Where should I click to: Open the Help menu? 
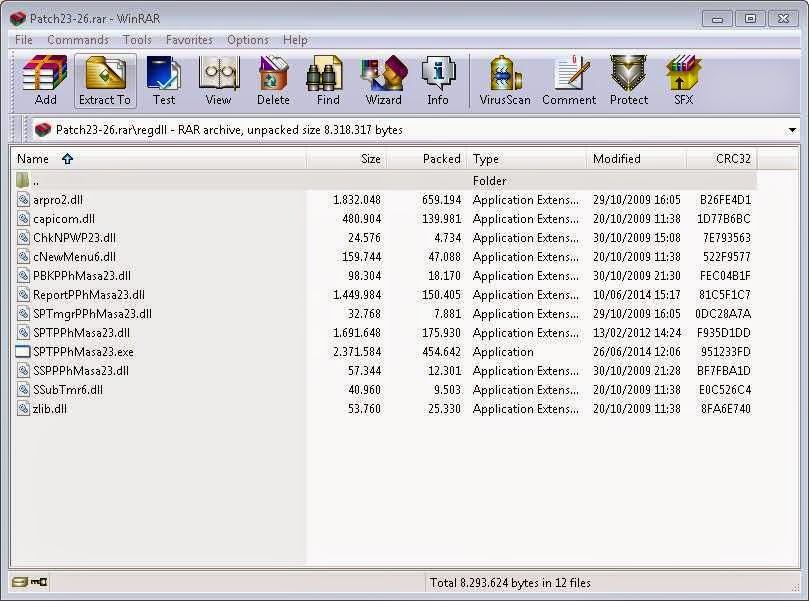[x=295, y=40]
